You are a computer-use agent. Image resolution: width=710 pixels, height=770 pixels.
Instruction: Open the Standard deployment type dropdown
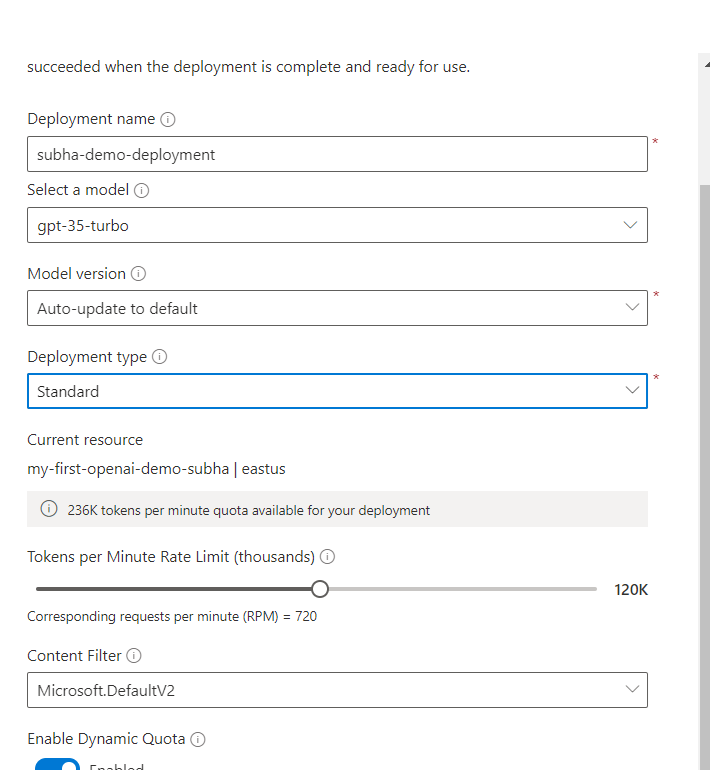[337, 391]
